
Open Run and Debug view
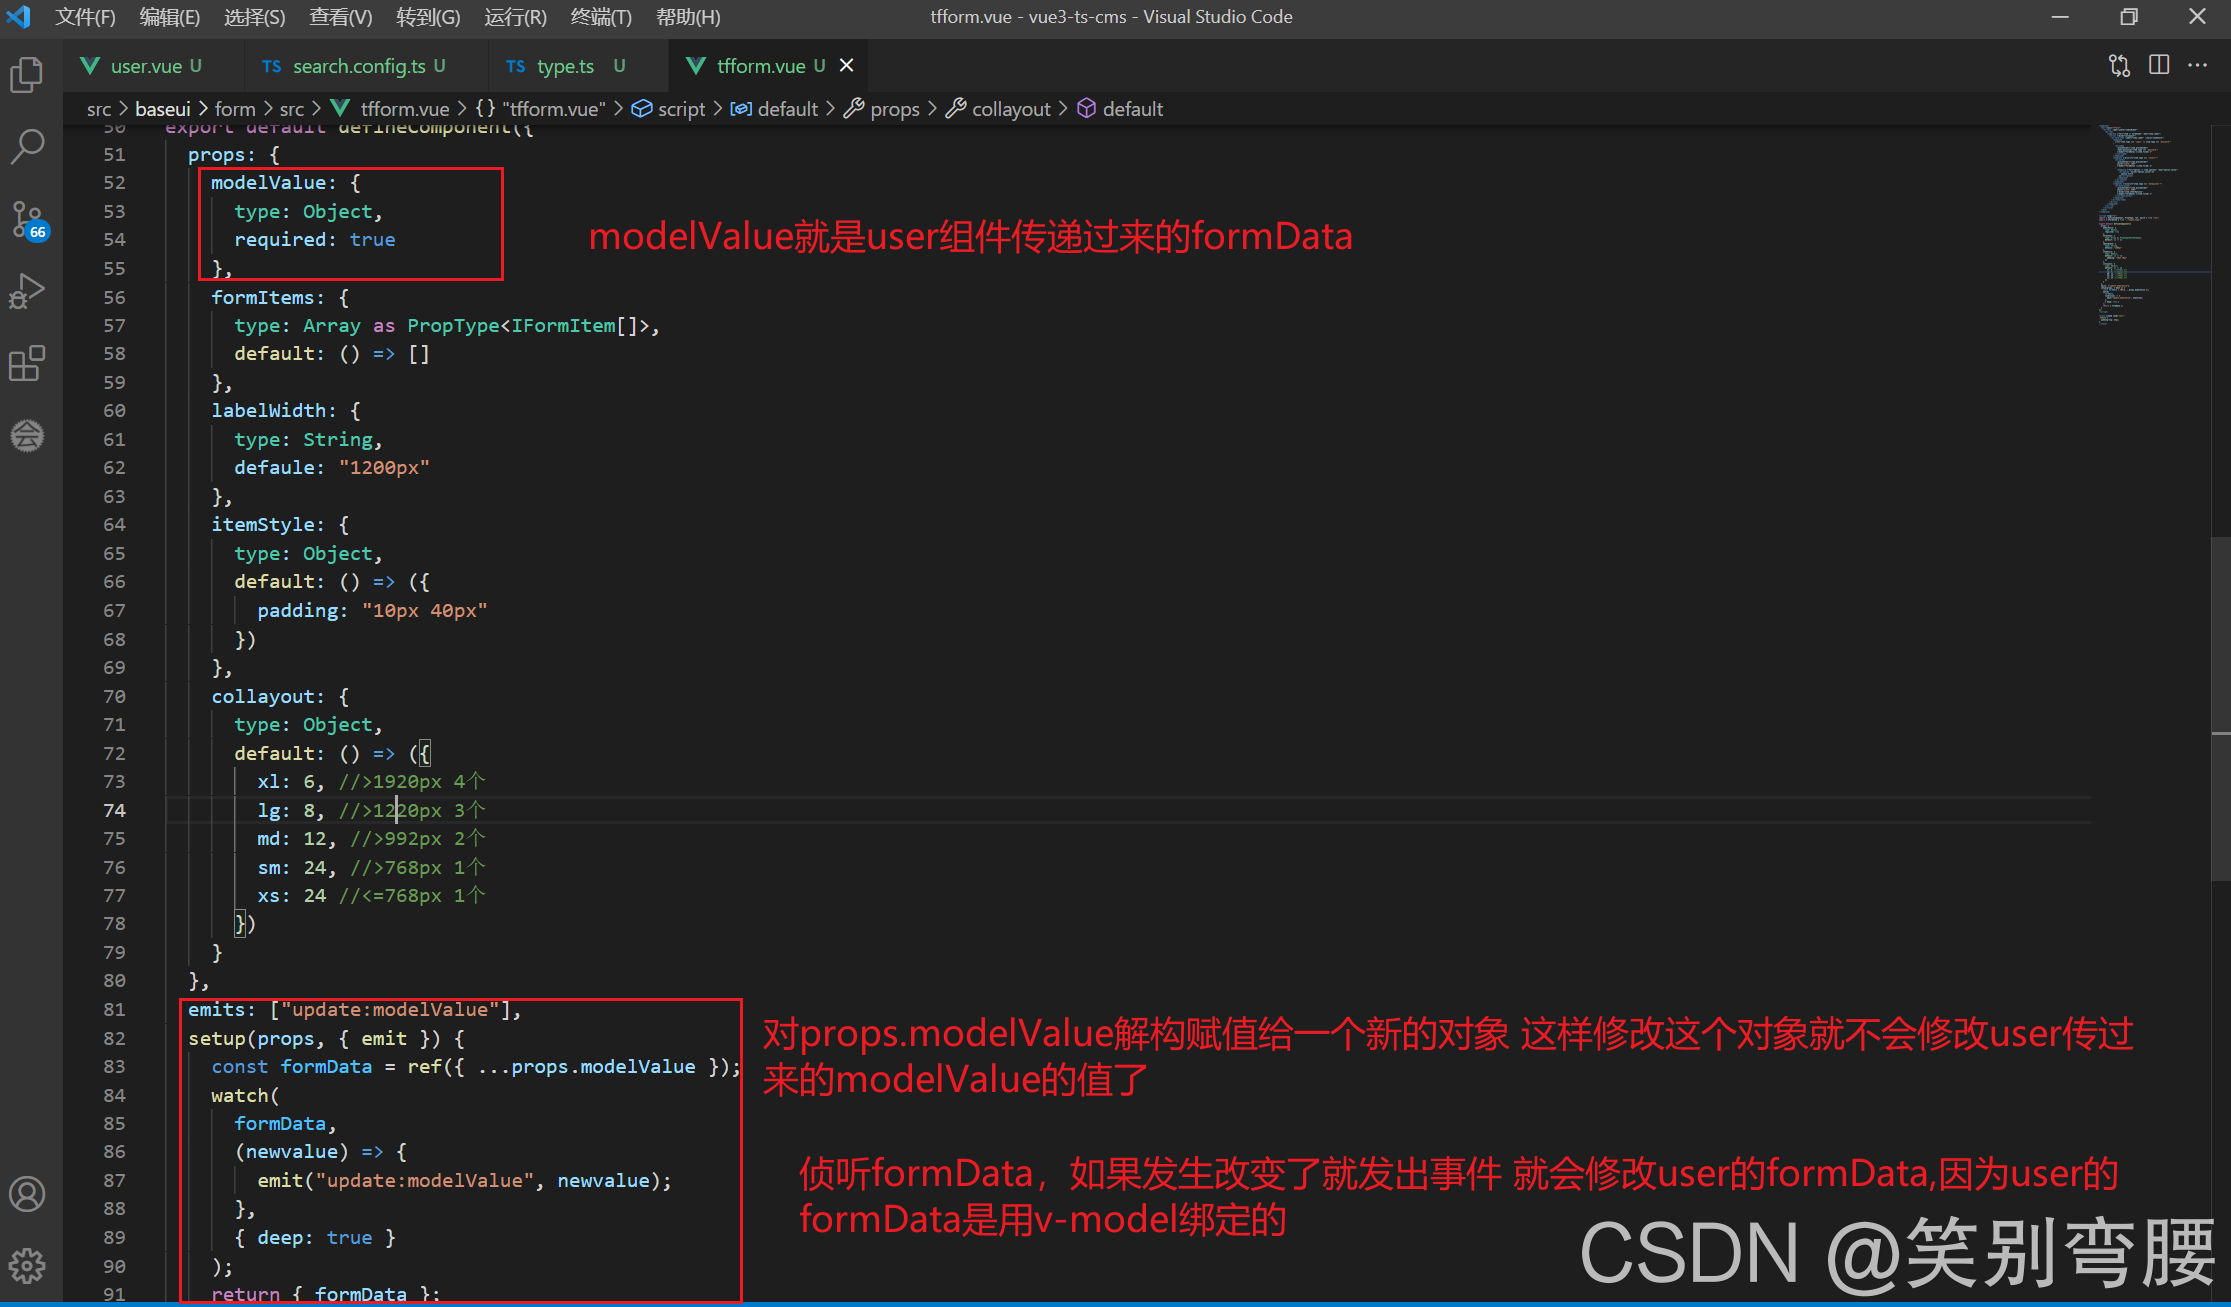[x=27, y=291]
